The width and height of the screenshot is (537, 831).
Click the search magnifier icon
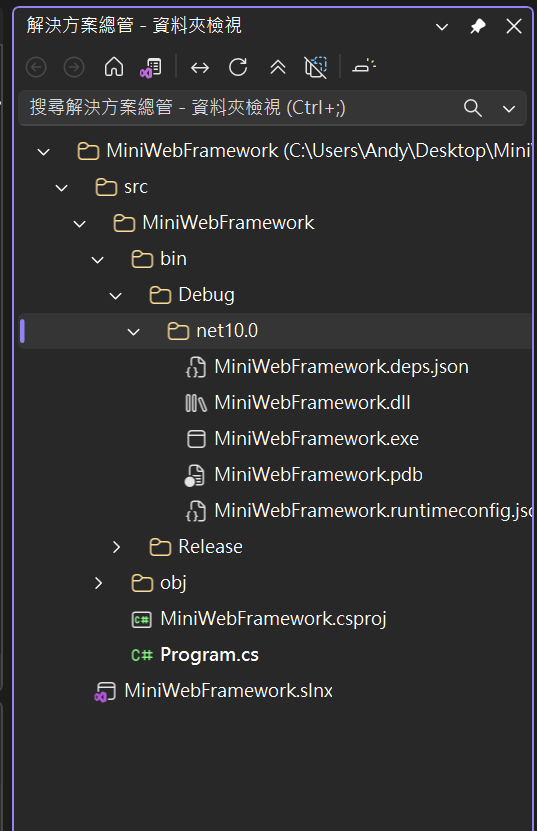tap(472, 108)
